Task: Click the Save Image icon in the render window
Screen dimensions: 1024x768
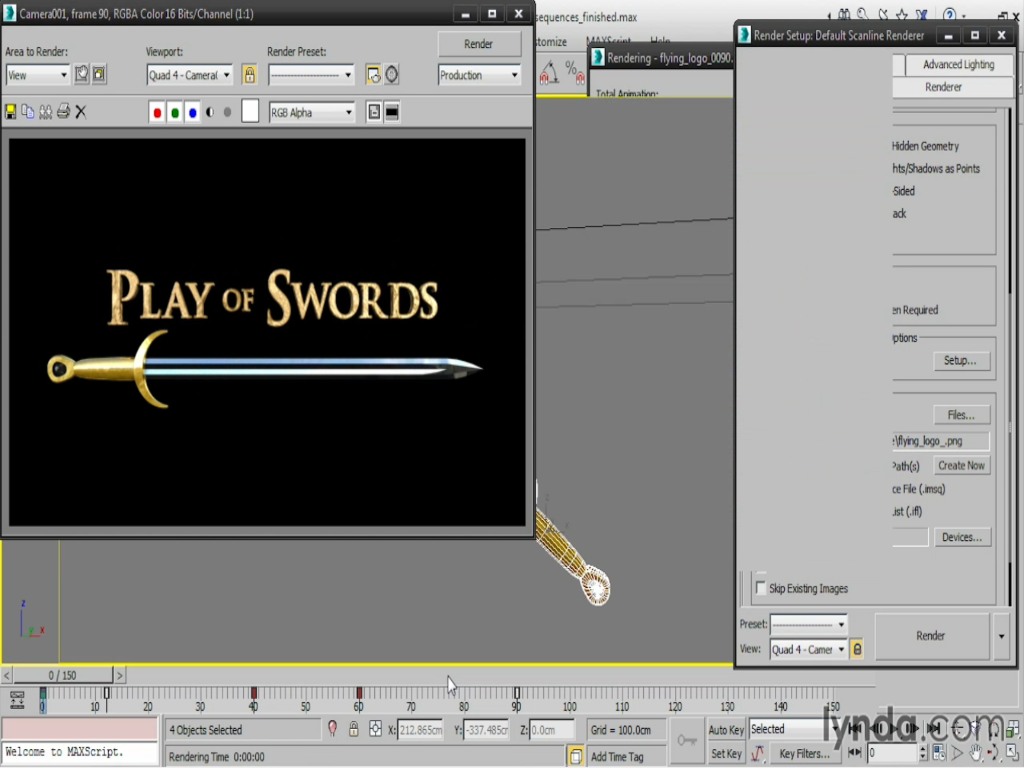Action: 11,112
